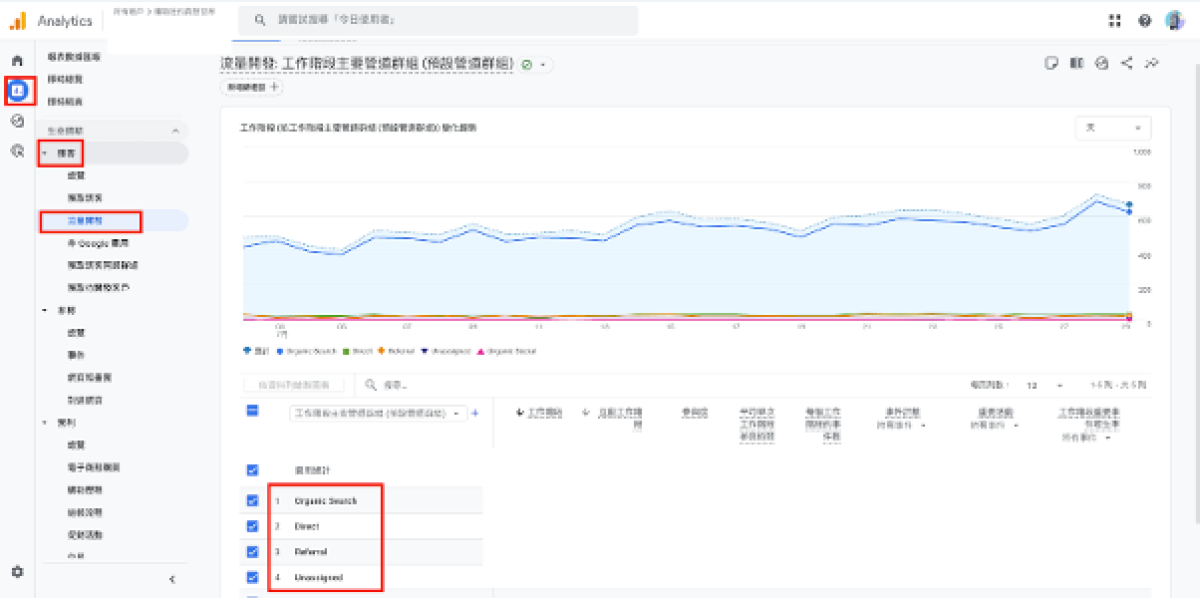
Task: Click the Share this report icon
Action: (x=1127, y=63)
